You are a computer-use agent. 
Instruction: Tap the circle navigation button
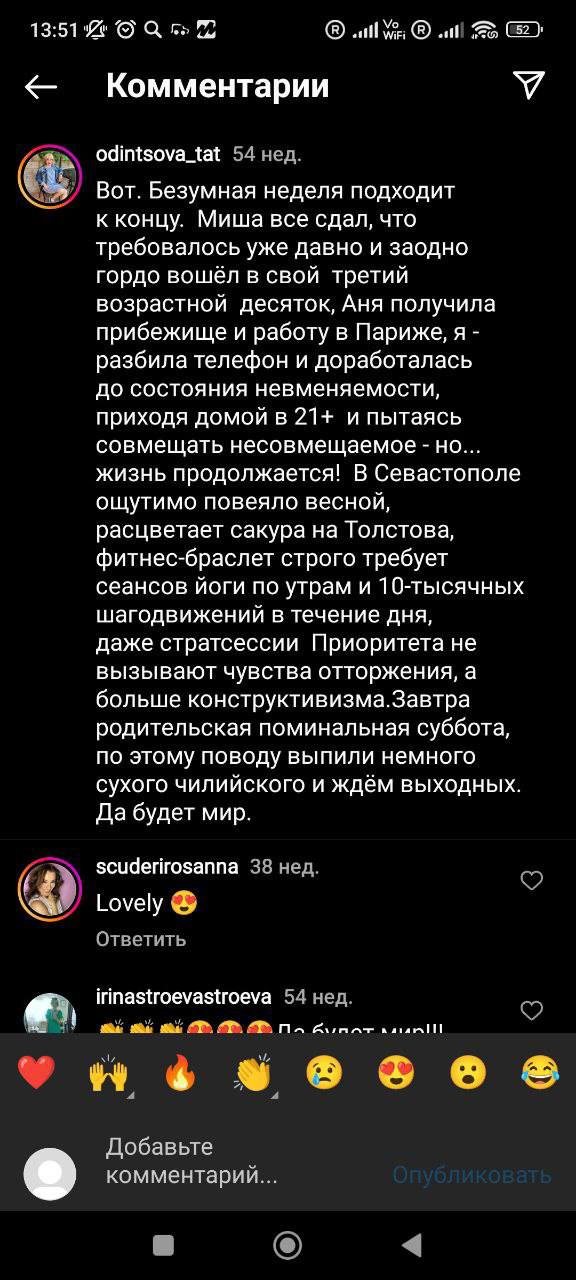pyautogui.click(x=287, y=1245)
